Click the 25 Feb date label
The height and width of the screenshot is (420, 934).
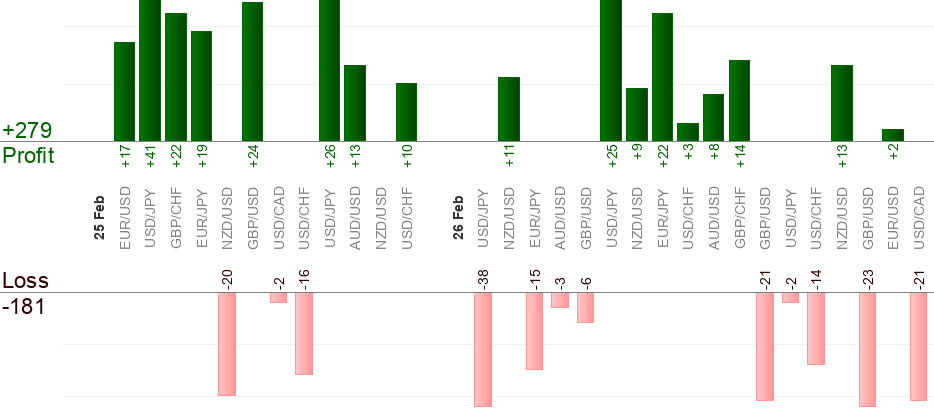99,217
